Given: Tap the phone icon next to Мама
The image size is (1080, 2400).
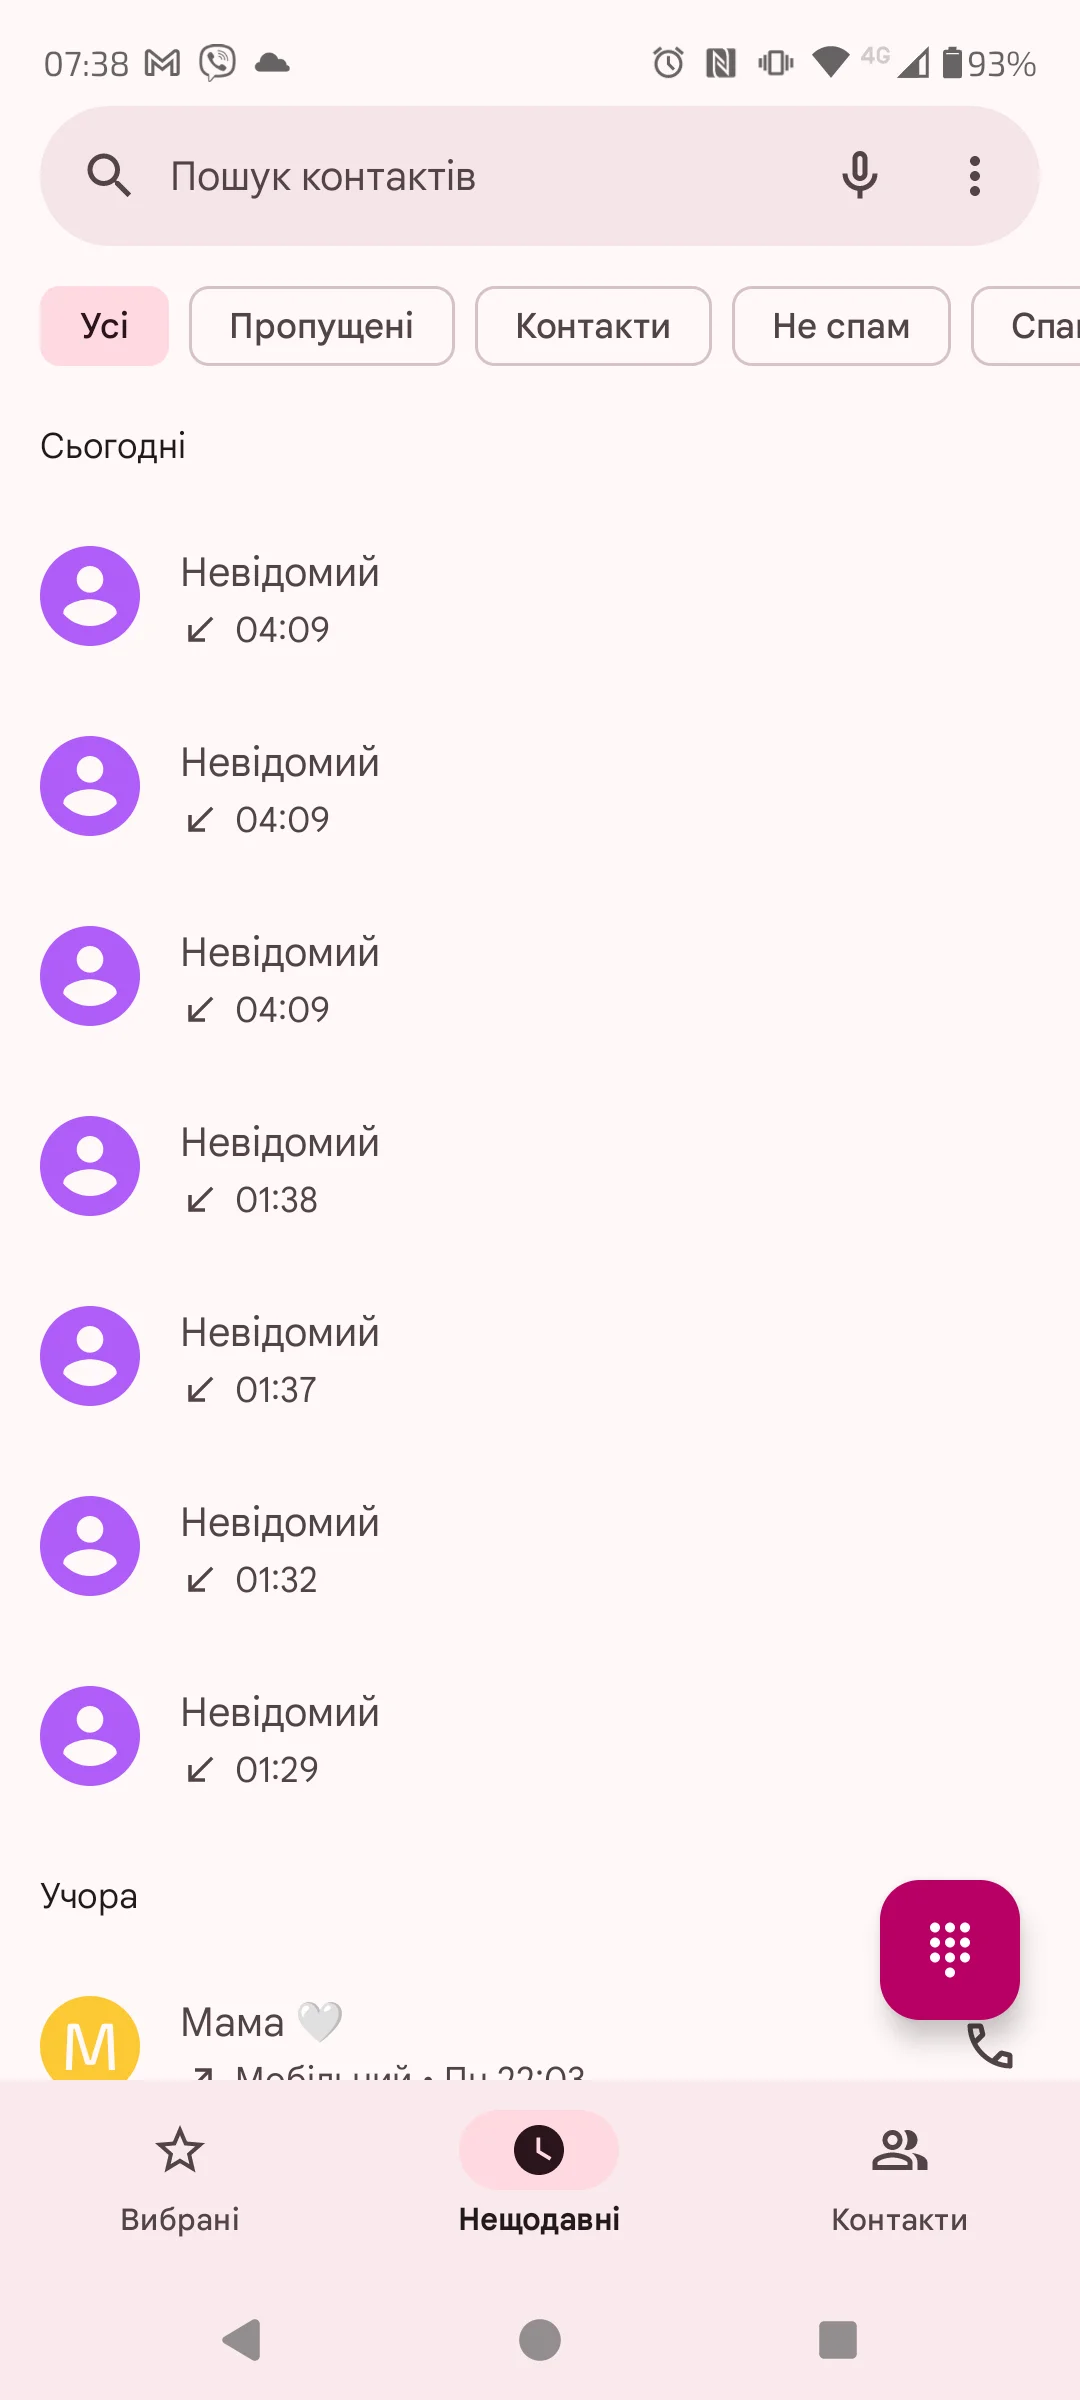Looking at the screenshot, I should [990, 2046].
